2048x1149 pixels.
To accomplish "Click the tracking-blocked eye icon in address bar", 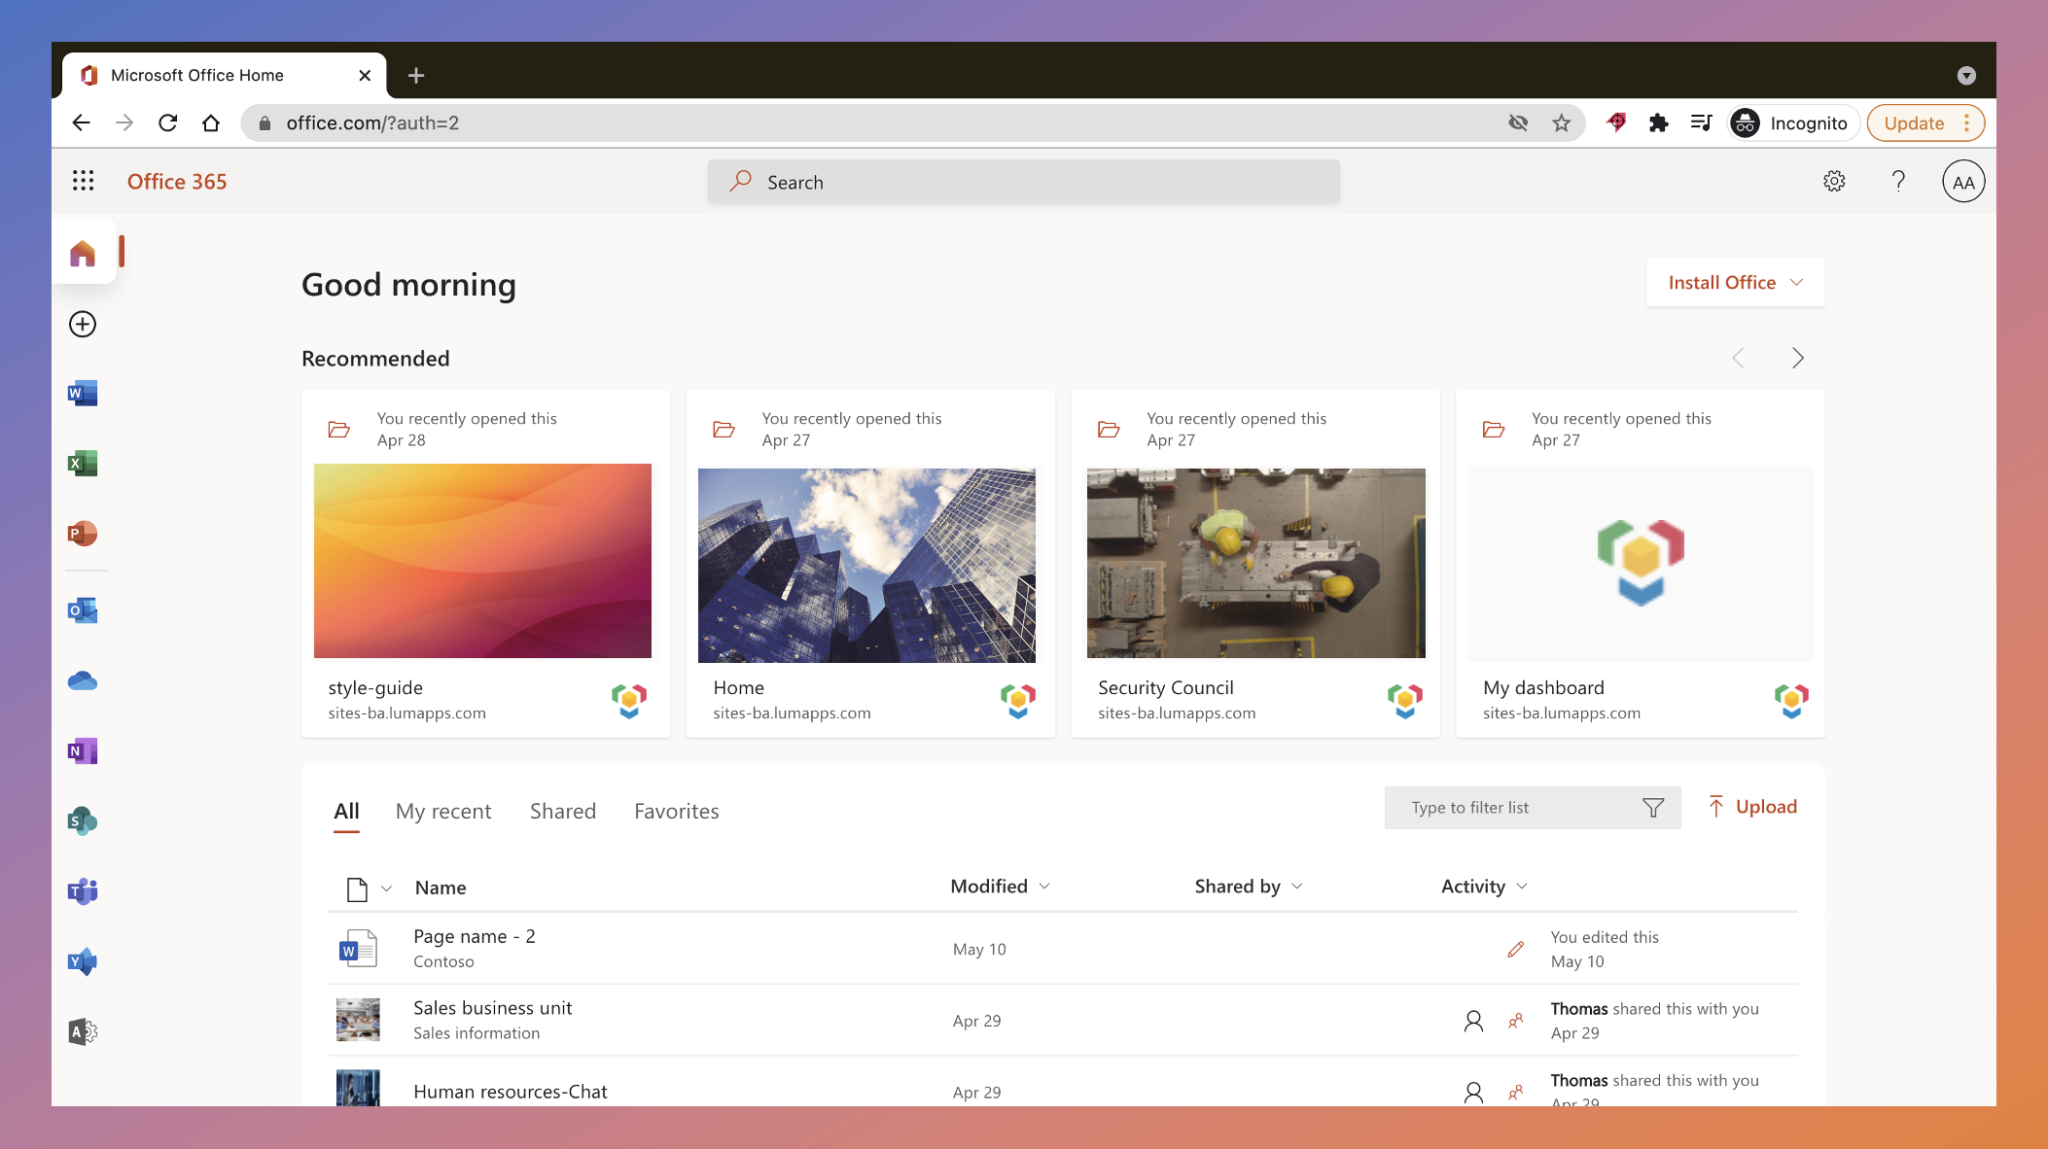I will 1518,123.
